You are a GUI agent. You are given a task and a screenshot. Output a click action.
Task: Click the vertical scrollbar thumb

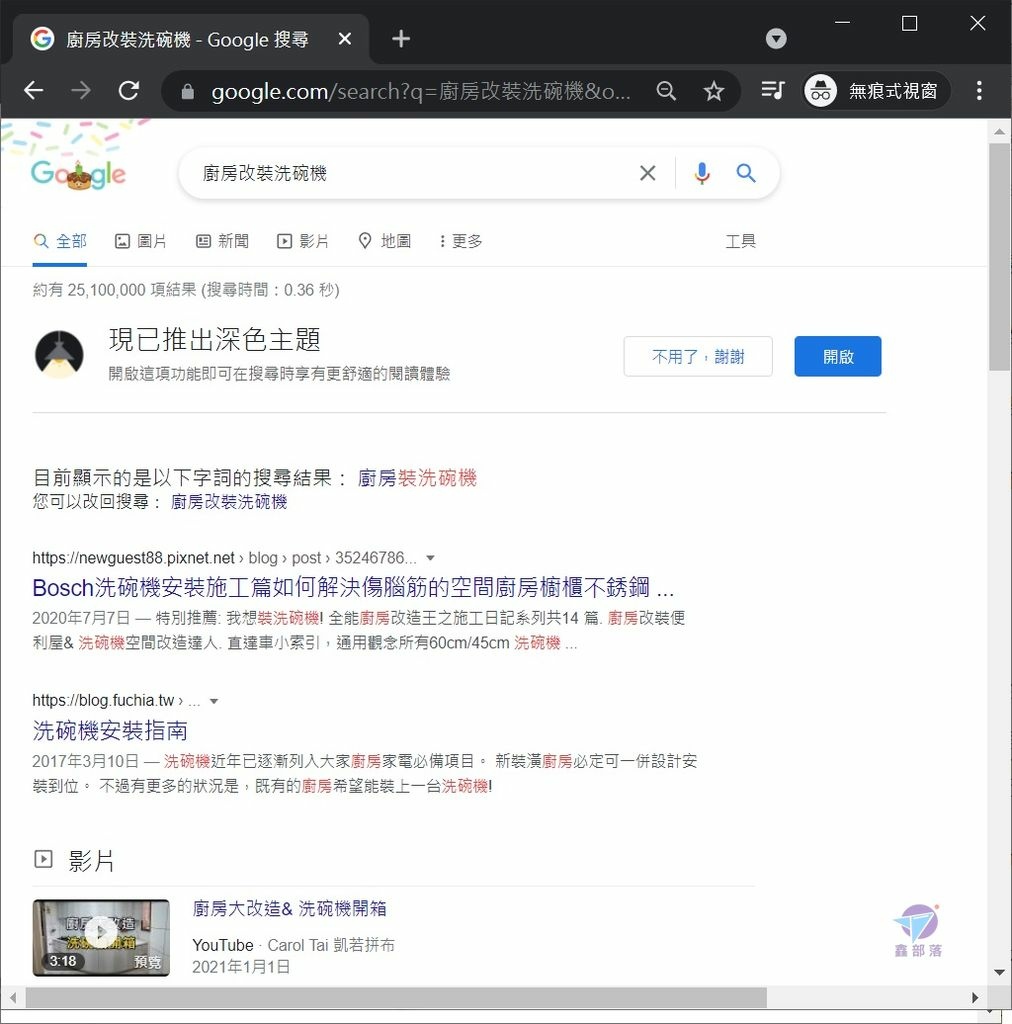click(999, 257)
